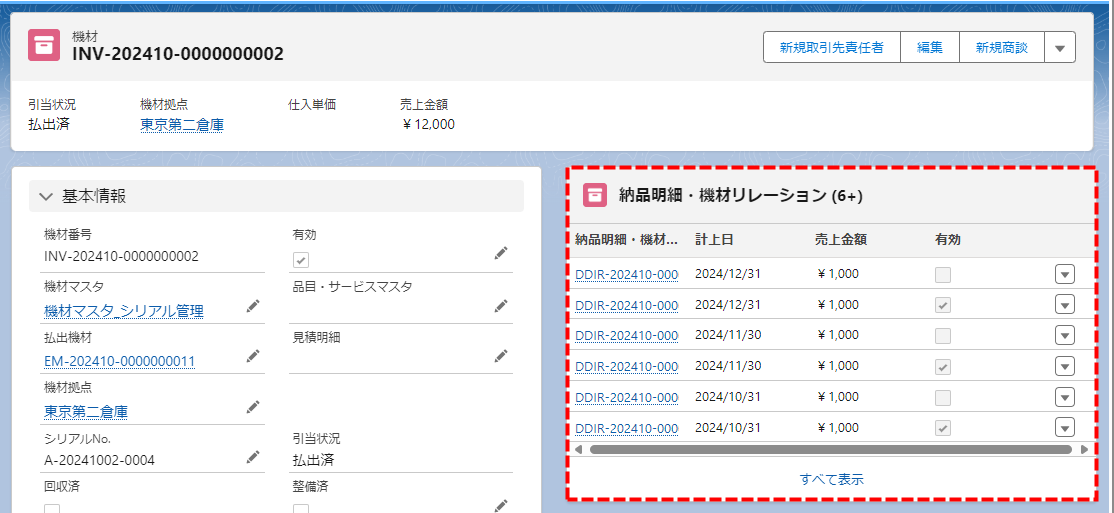Open more actions dropdown next to 新規商談
The height and width of the screenshot is (513, 1114).
1060,47
